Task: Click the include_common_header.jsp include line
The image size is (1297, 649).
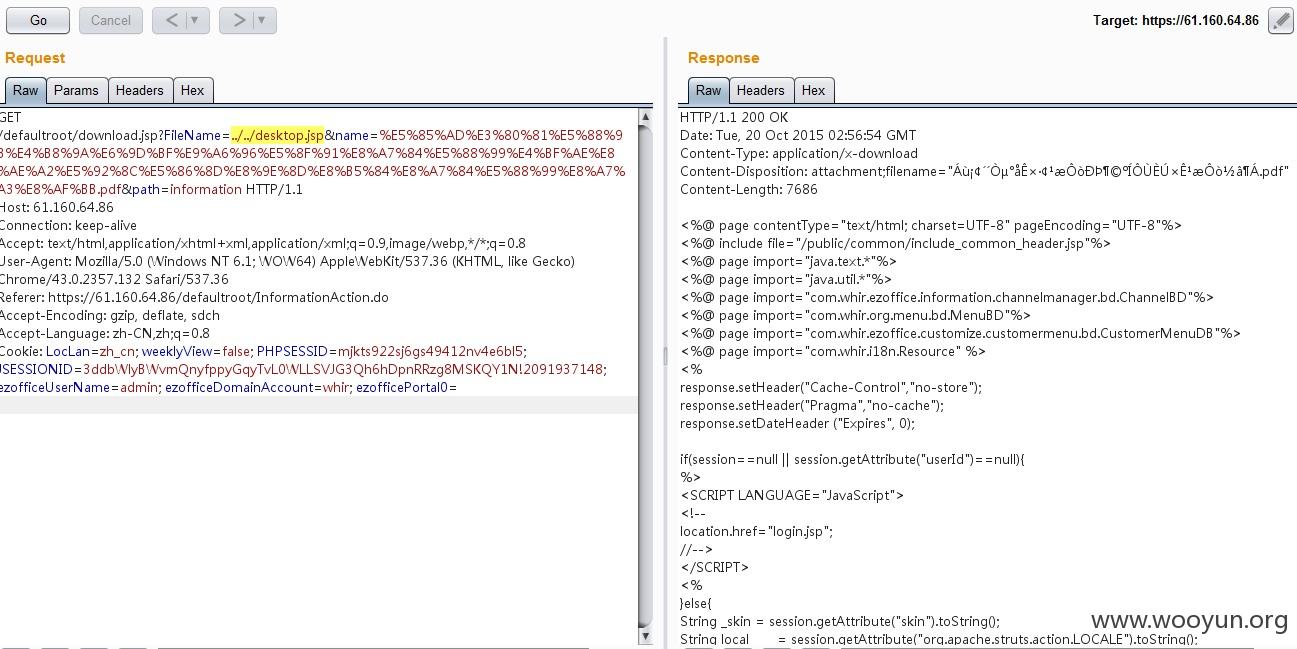Action: (x=896, y=243)
